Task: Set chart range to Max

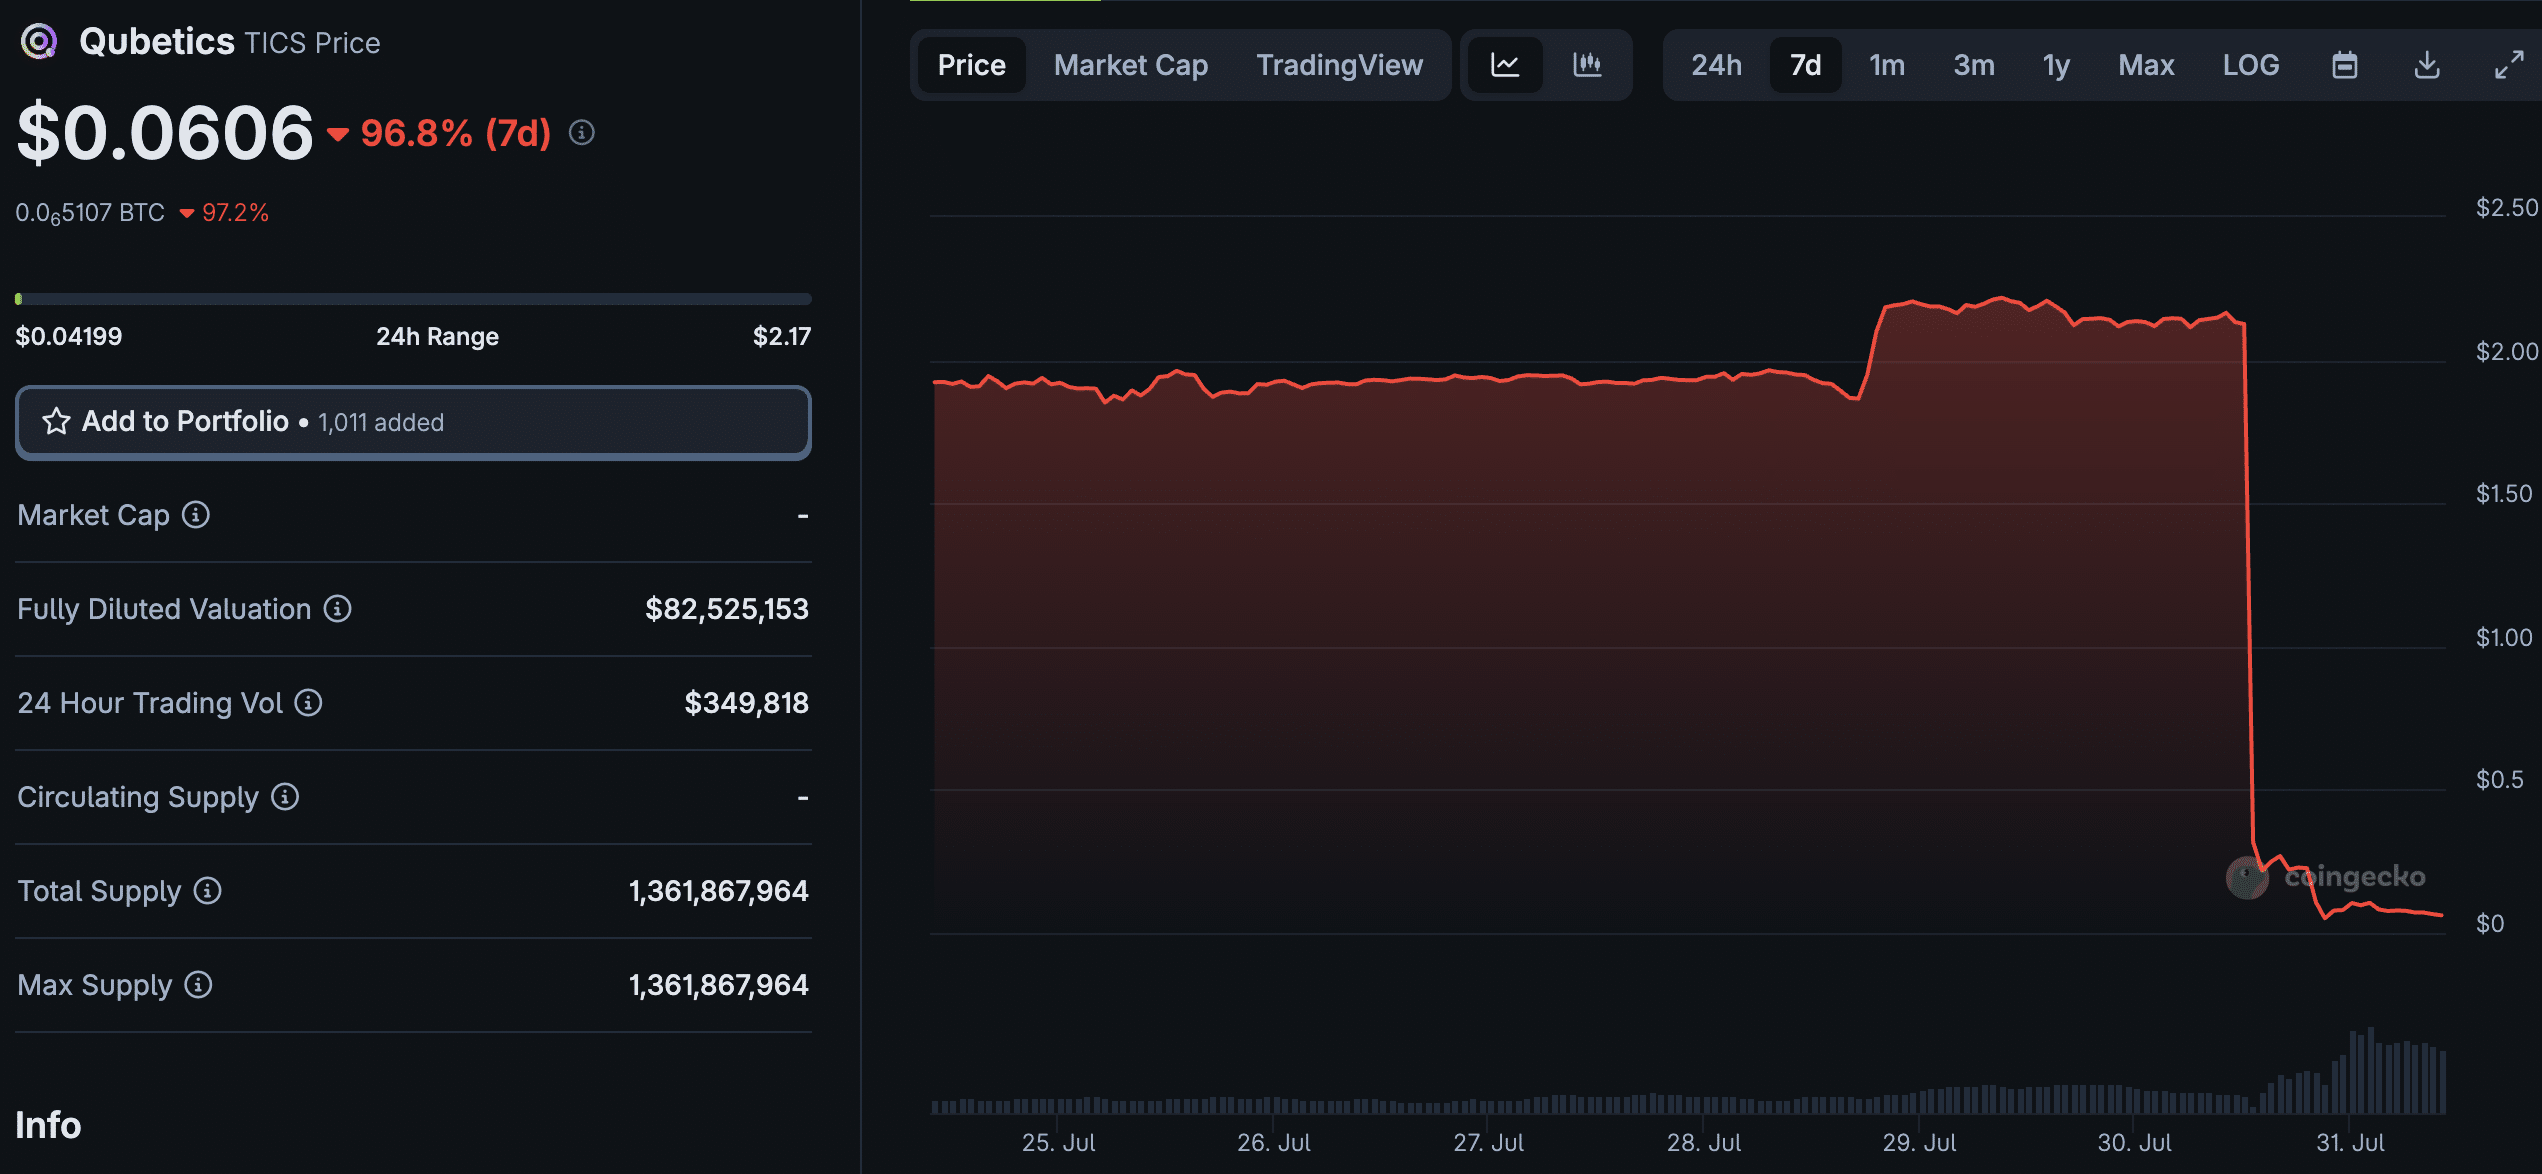Action: tap(2146, 65)
